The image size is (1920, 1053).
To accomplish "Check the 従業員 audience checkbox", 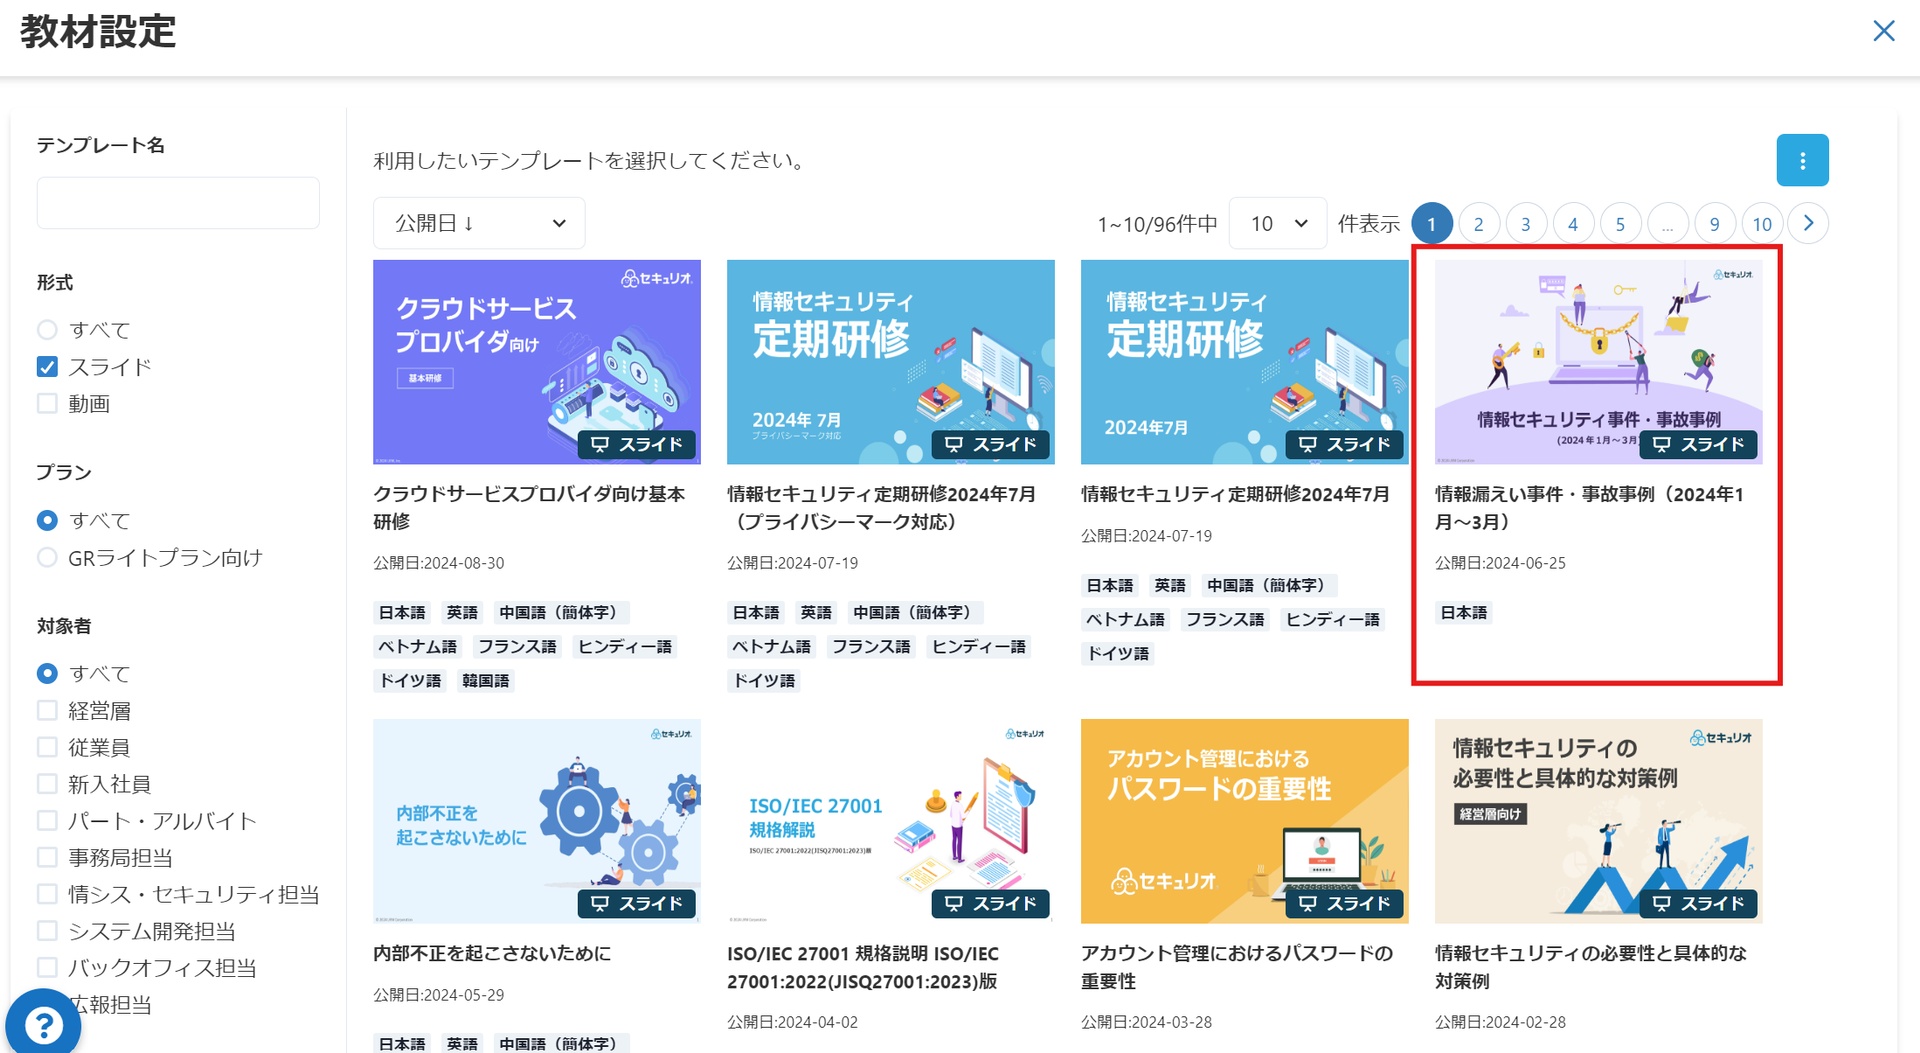I will click(47, 748).
